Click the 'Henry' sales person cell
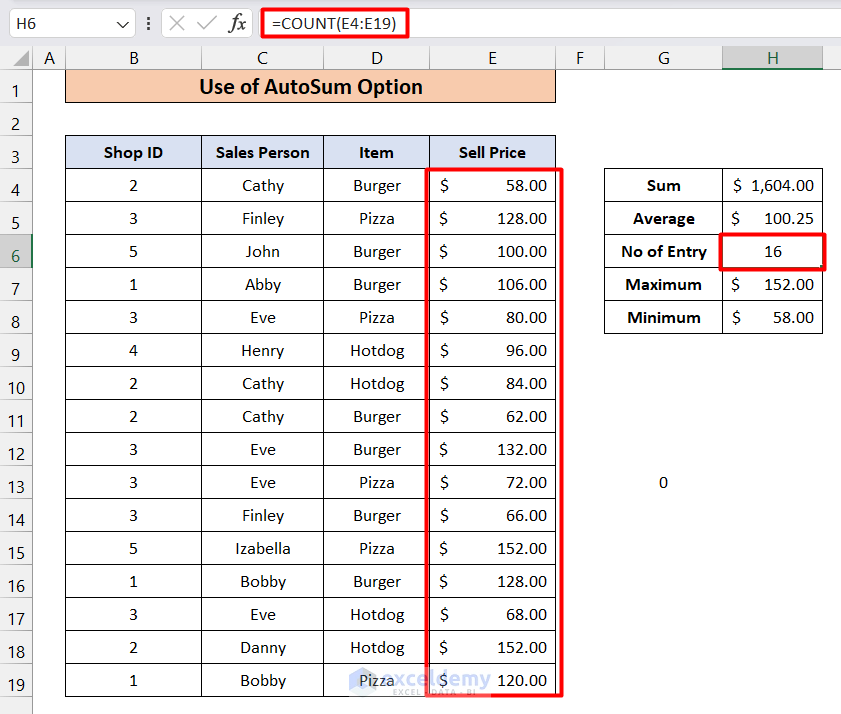Screen dimensions: 841x714 262,350
